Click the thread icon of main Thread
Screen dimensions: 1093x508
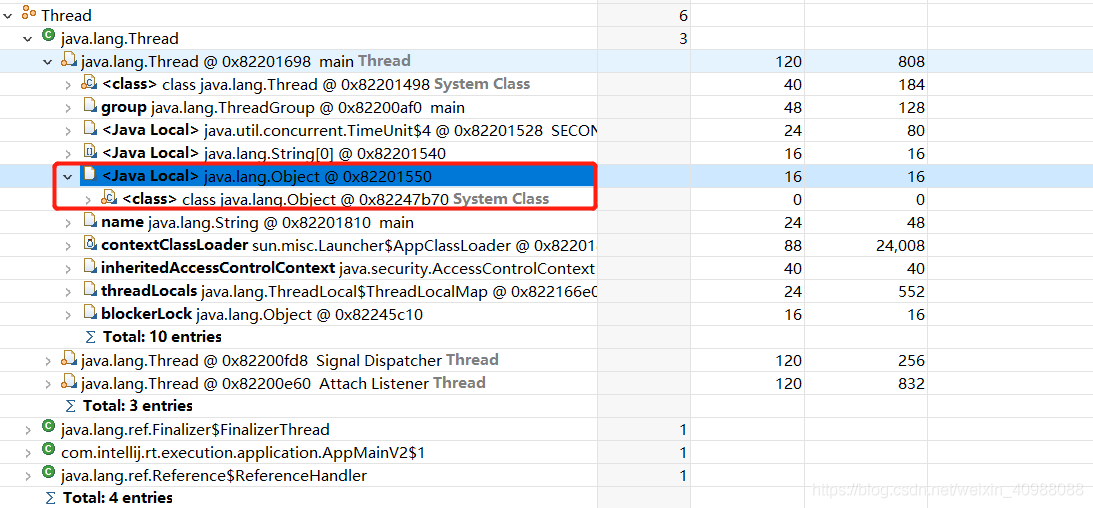point(68,60)
